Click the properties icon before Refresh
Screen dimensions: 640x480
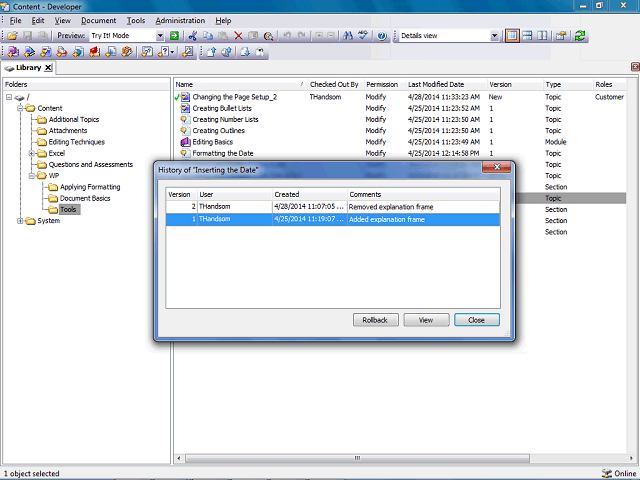tap(561, 36)
